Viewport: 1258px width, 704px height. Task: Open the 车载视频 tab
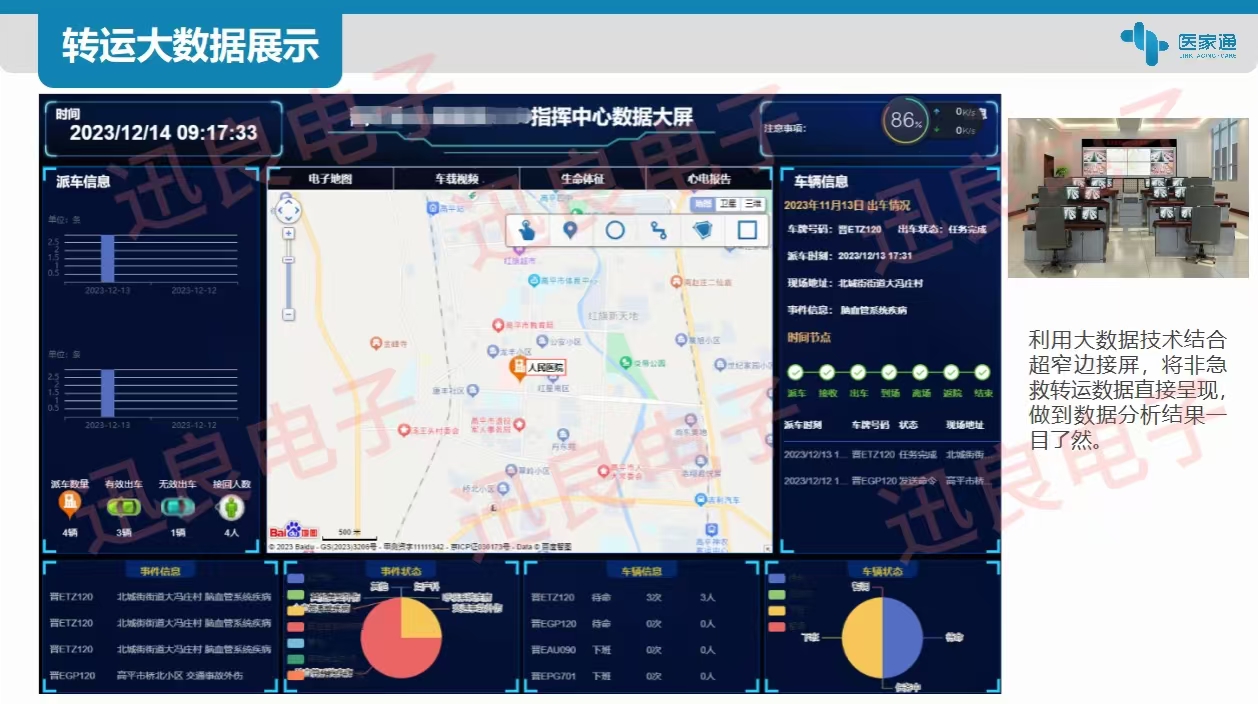(x=456, y=179)
